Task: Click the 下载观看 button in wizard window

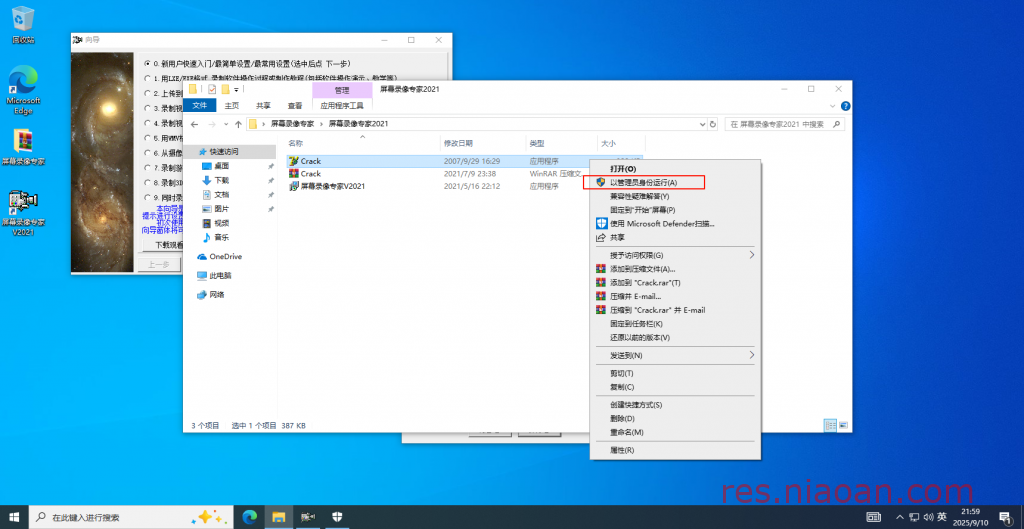Action: 162,245
